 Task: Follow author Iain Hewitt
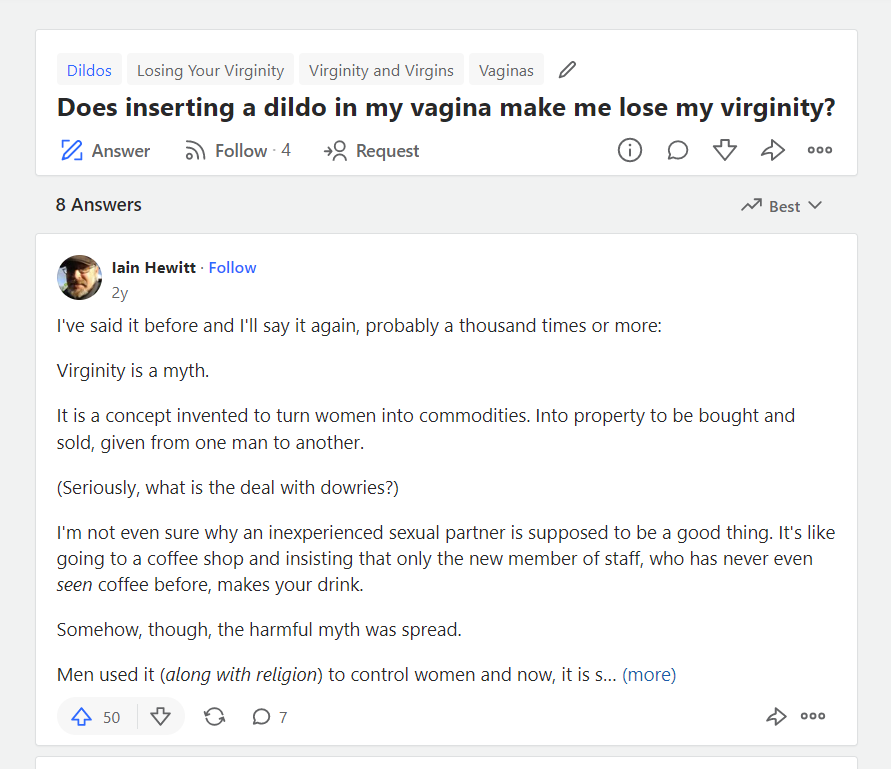point(232,268)
